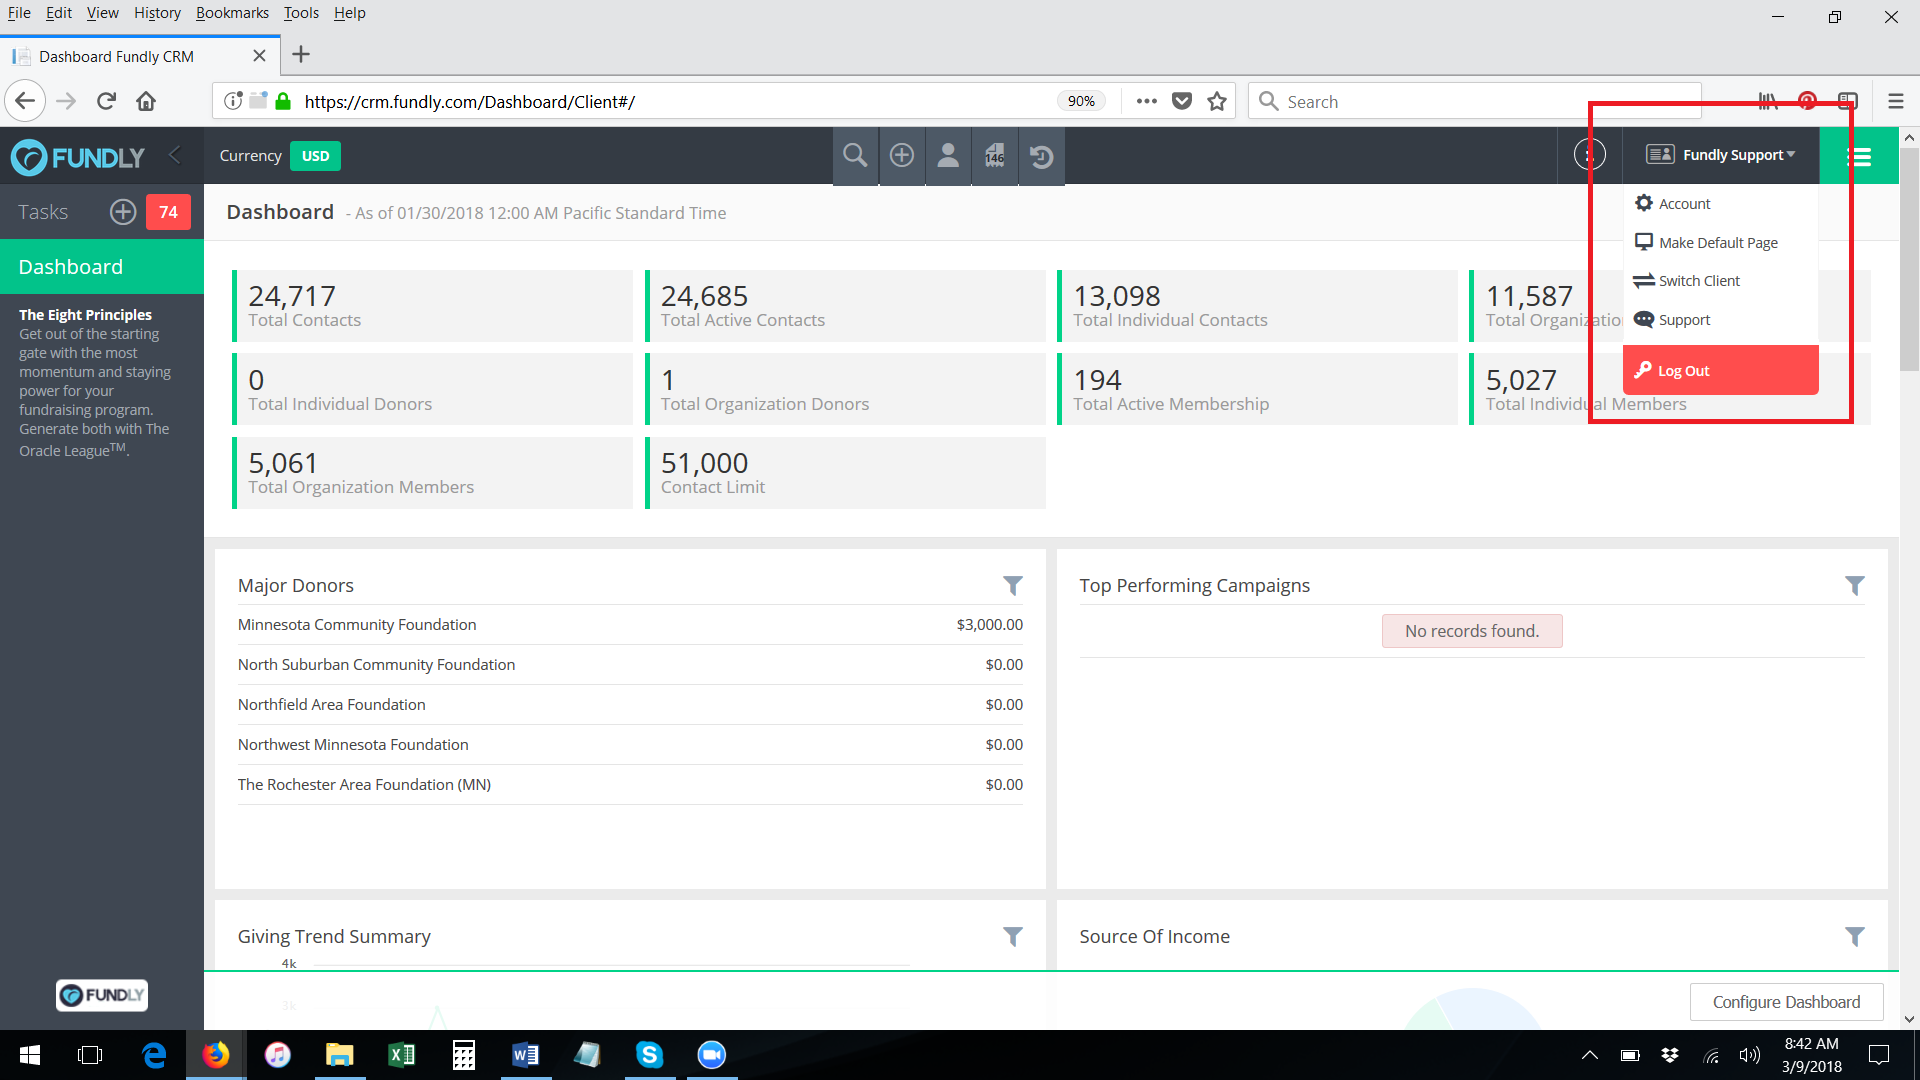Click the browser Search field
Viewport: 1920px width, 1080px height.
click(1474, 101)
